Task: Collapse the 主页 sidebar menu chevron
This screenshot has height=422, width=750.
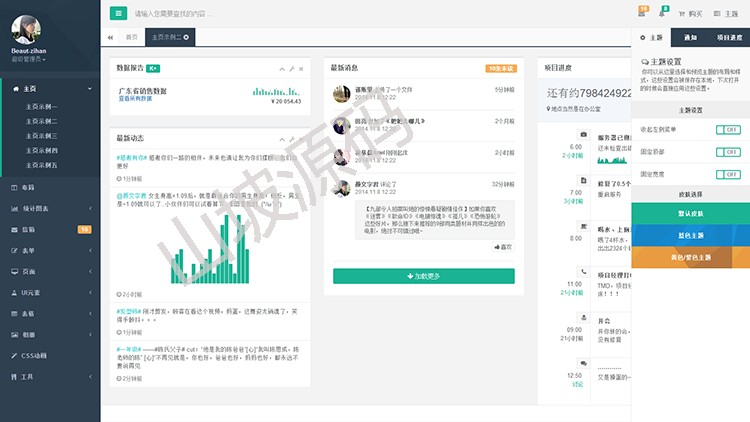Action: click(89, 89)
